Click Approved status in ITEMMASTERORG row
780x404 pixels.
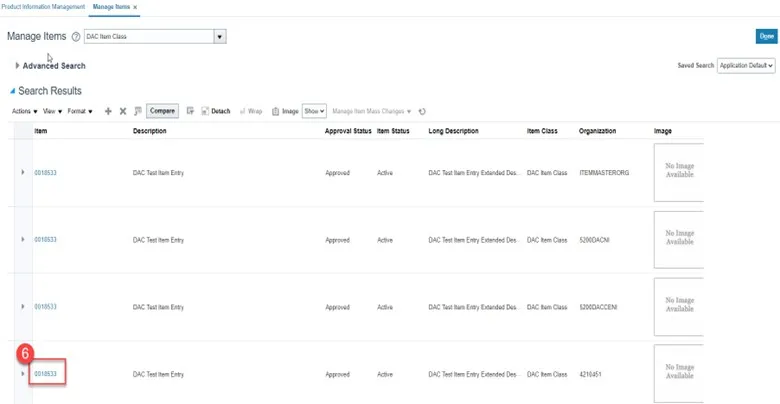[337, 173]
